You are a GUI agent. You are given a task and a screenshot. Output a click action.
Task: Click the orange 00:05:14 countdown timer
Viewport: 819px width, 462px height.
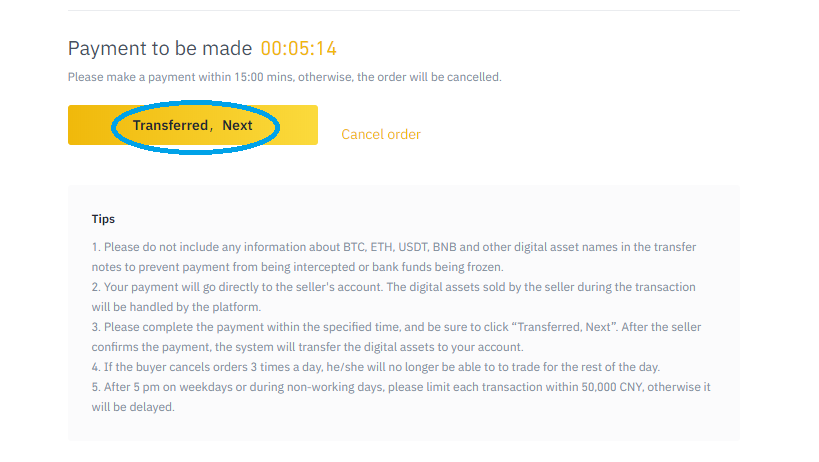[x=299, y=49]
